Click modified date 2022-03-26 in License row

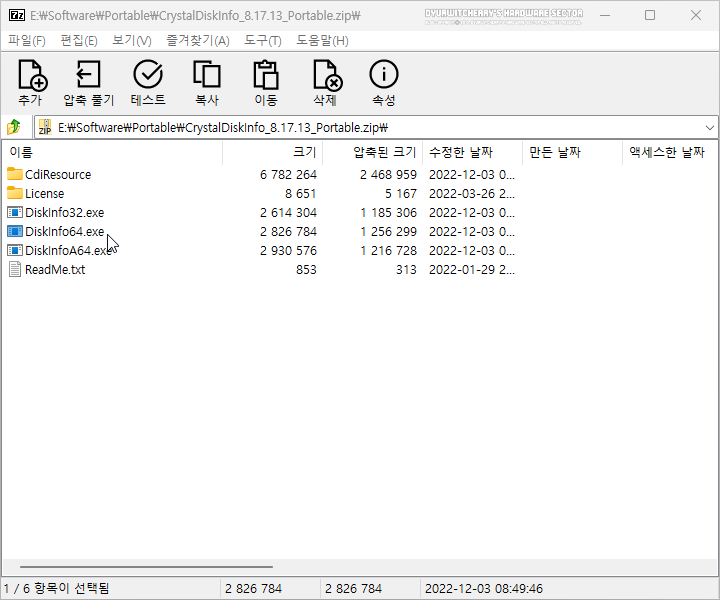(472, 193)
